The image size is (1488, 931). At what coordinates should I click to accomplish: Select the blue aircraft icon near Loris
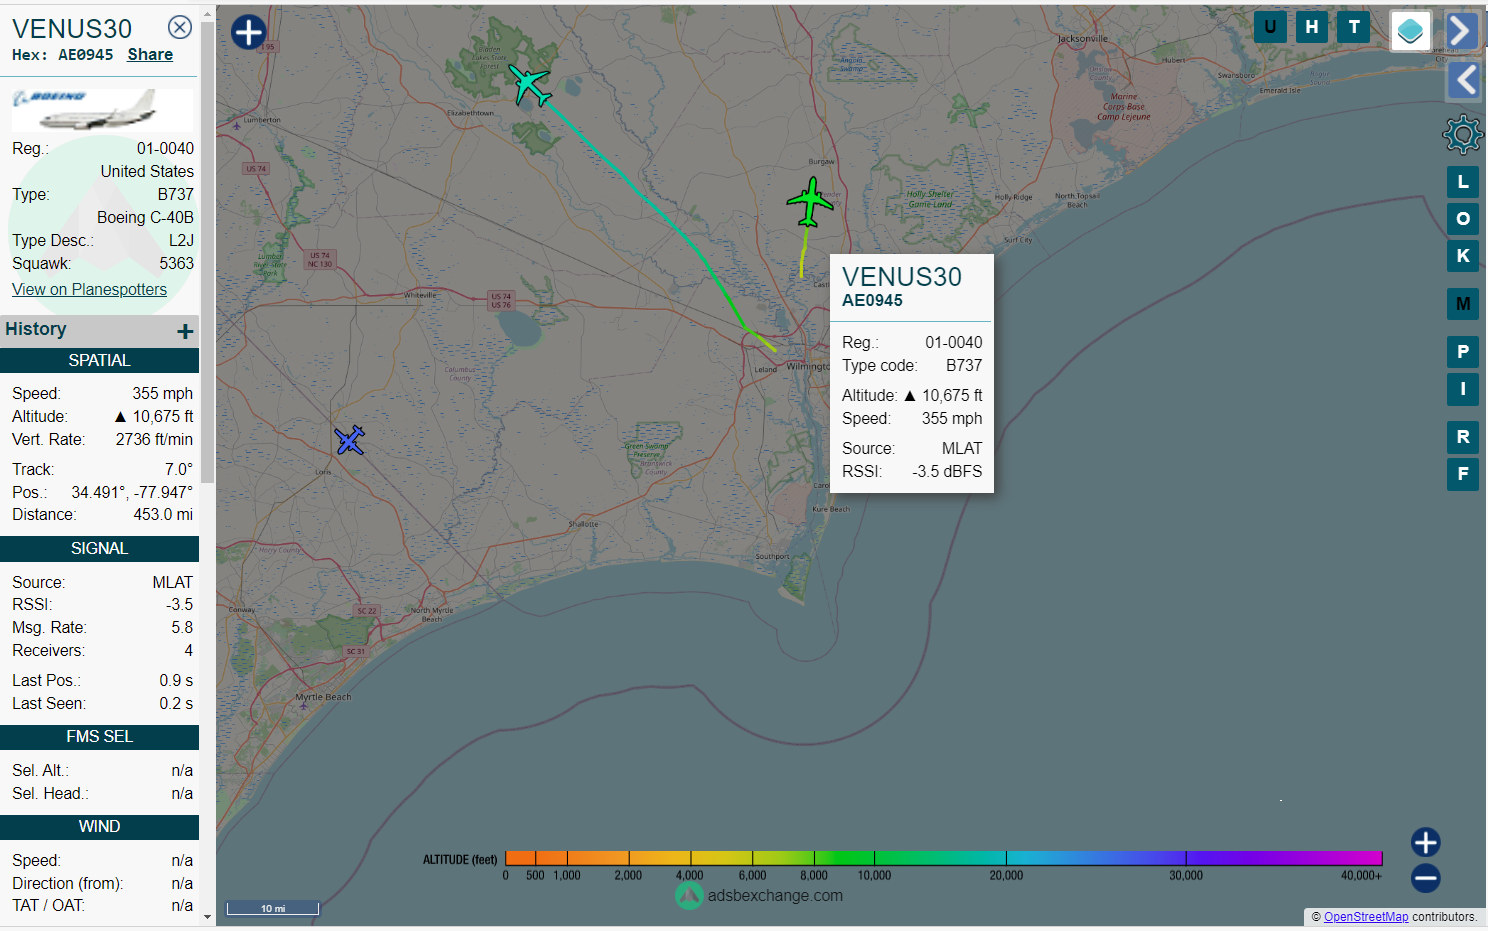(350, 439)
